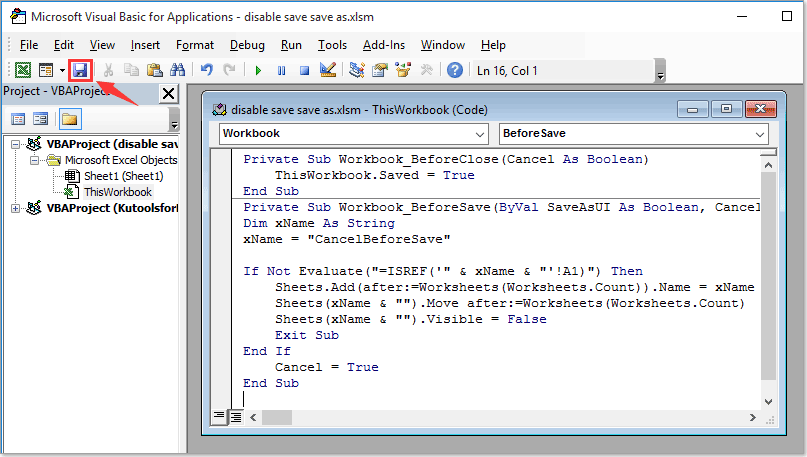
Task: Open the Debug menu
Action: pos(247,45)
